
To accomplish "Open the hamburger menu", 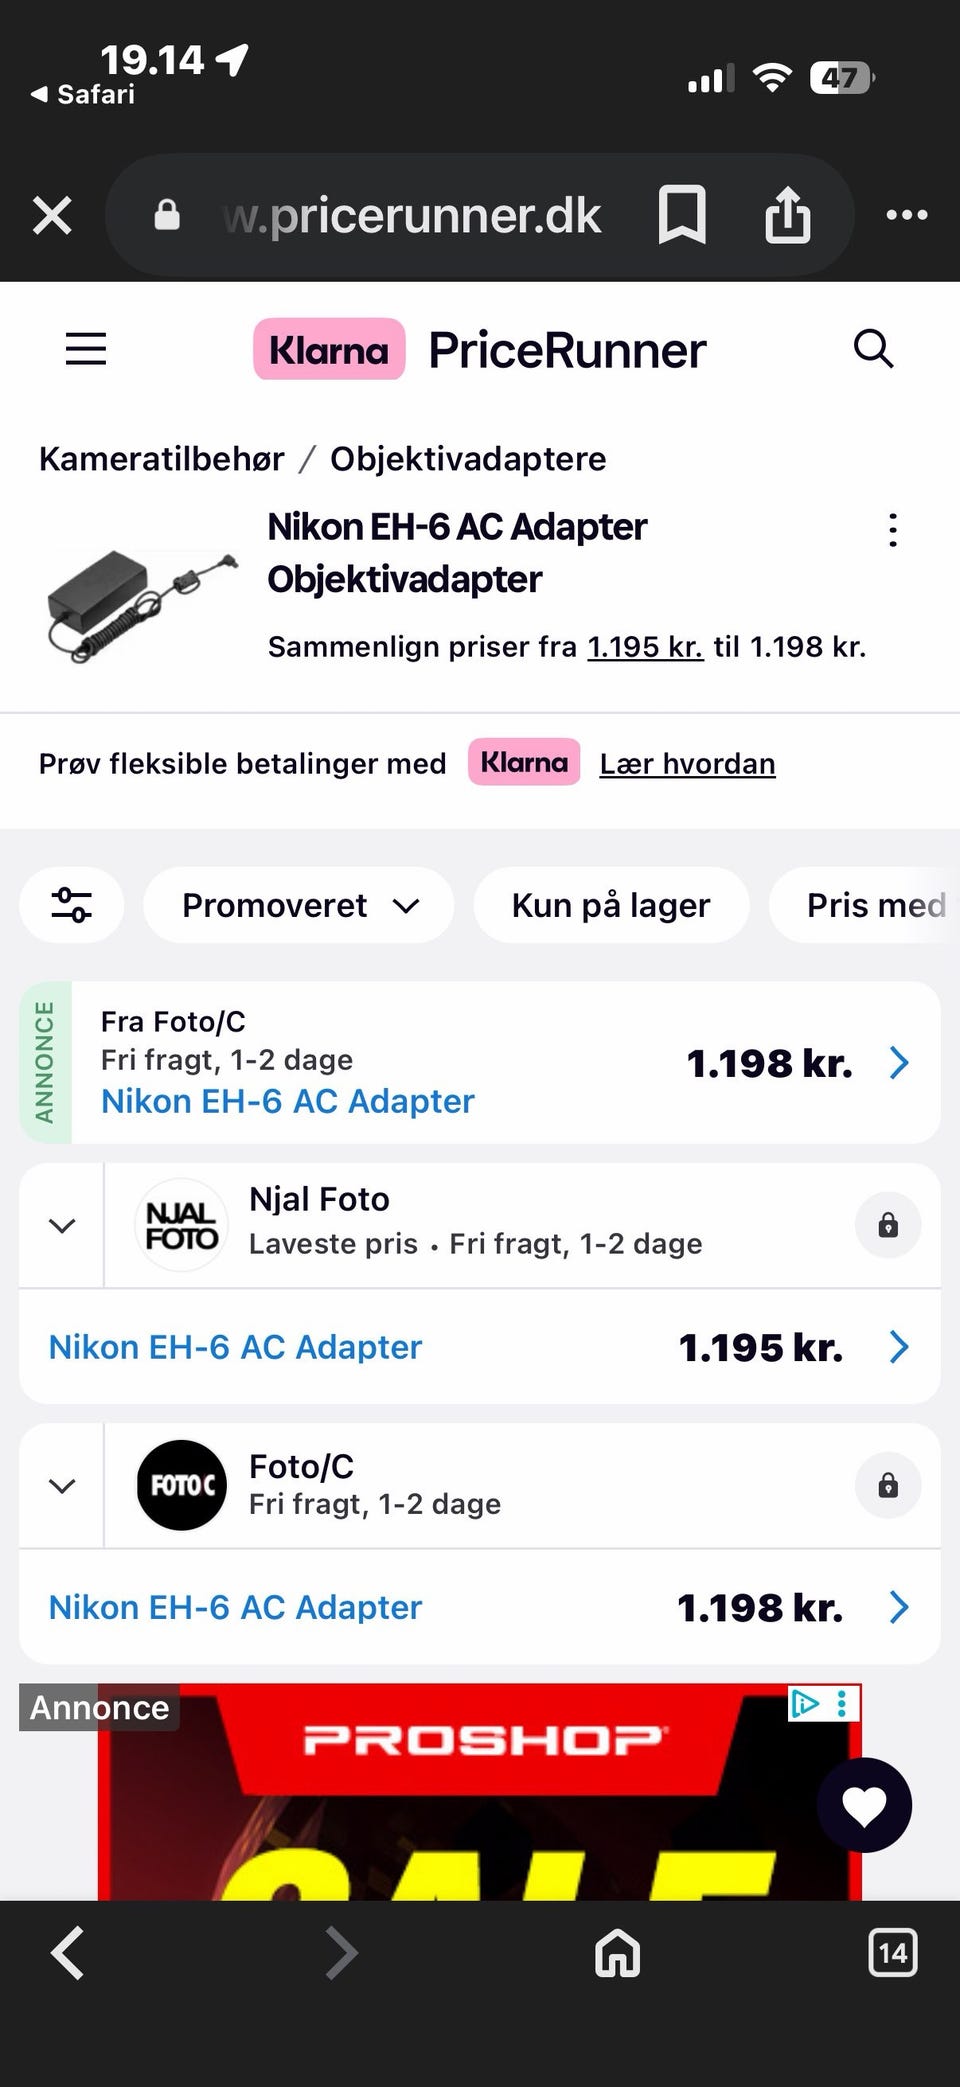I will coord(86,349).
